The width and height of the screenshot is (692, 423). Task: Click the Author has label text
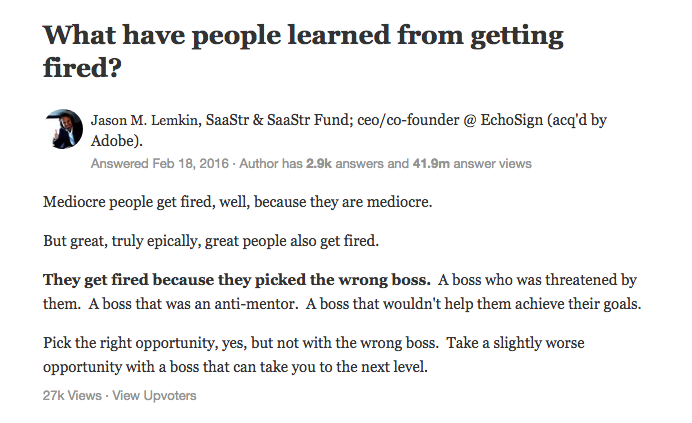(x=271, y=164)
